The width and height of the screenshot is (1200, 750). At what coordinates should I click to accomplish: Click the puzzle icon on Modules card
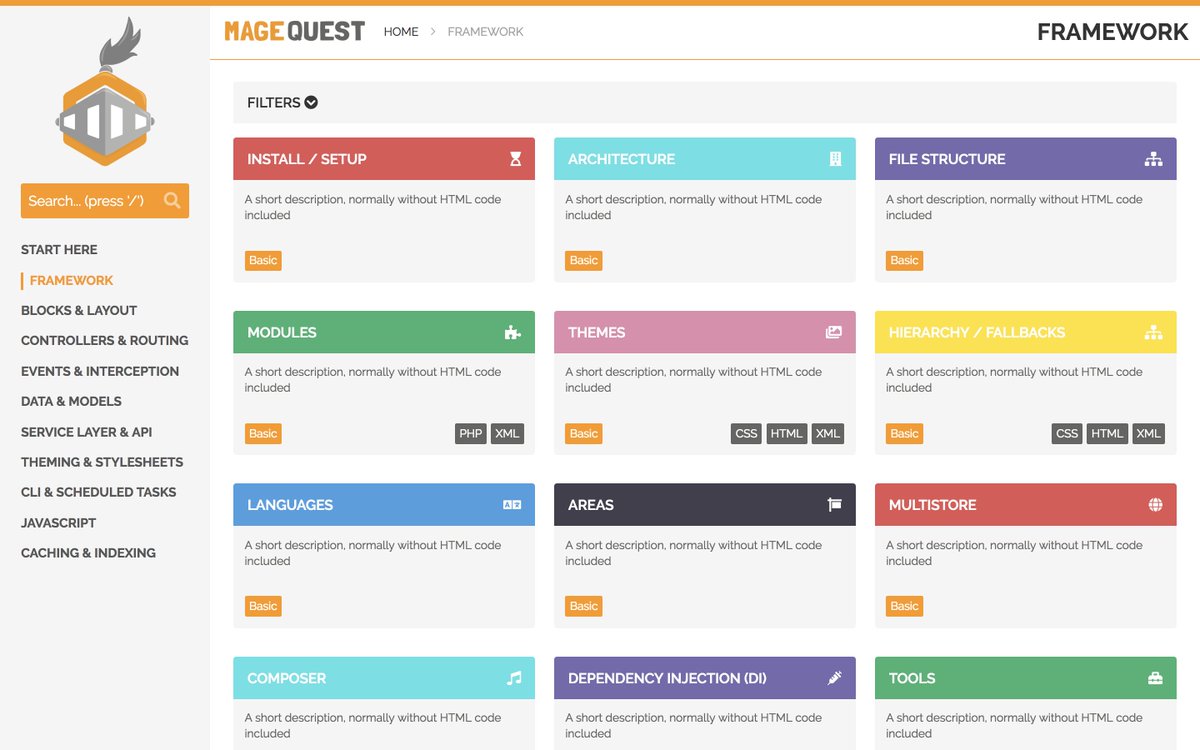[x=515, y=331]
